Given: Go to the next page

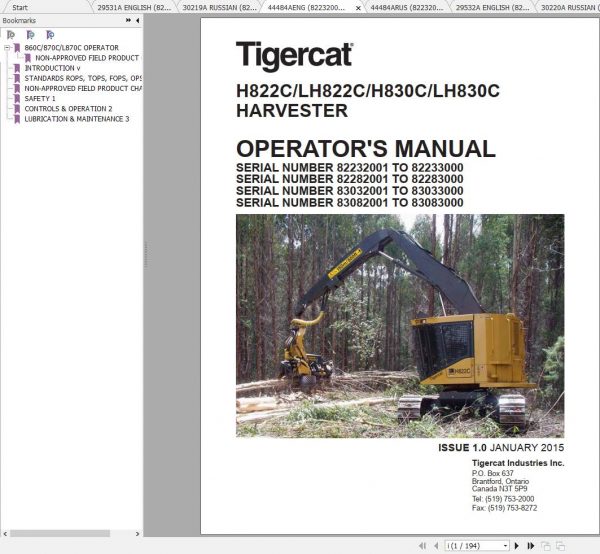Looking at the screenshot, I should pyautogui.click(x=517, y=546).
